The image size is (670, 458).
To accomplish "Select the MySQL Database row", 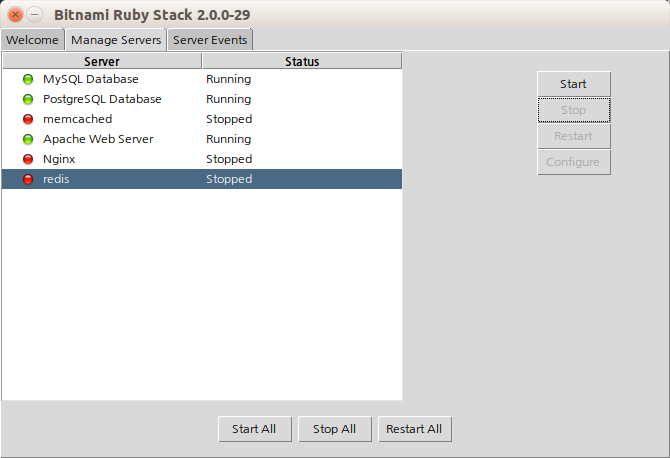I will (202, 79).
